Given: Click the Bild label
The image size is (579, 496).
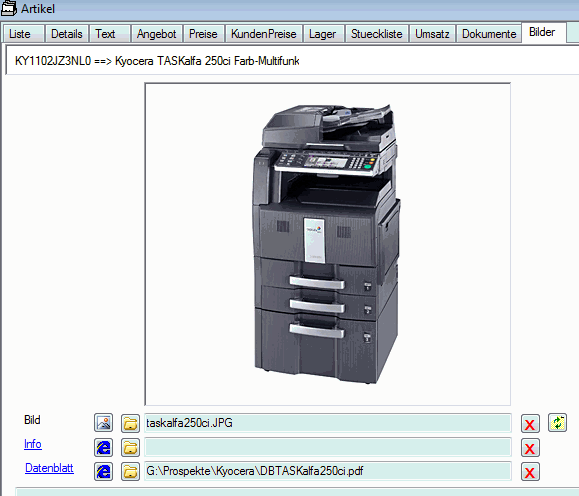Looking at the screenshot, I should 32,420.
